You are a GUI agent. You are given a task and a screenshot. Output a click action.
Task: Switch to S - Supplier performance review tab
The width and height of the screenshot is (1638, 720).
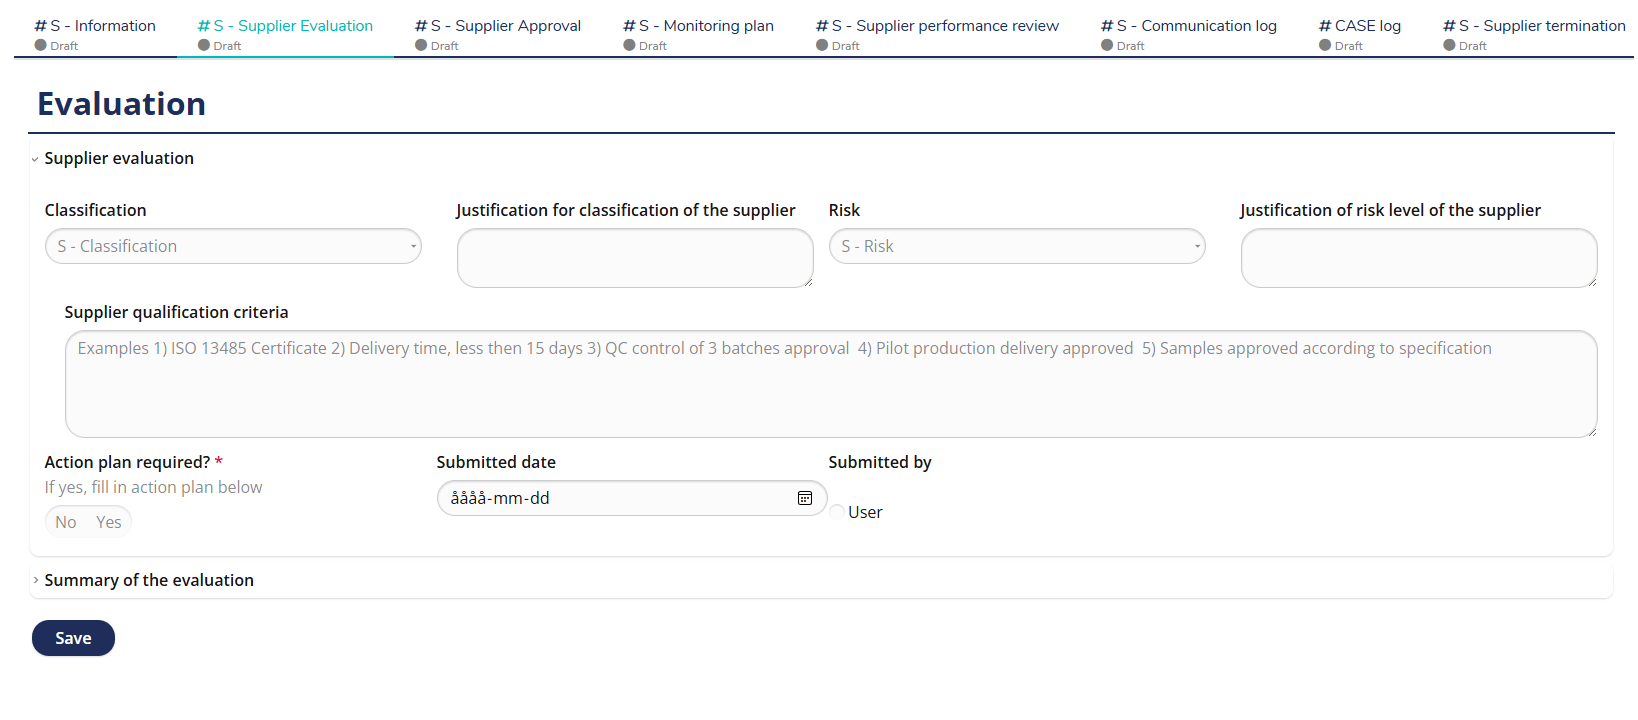point(946,26)
